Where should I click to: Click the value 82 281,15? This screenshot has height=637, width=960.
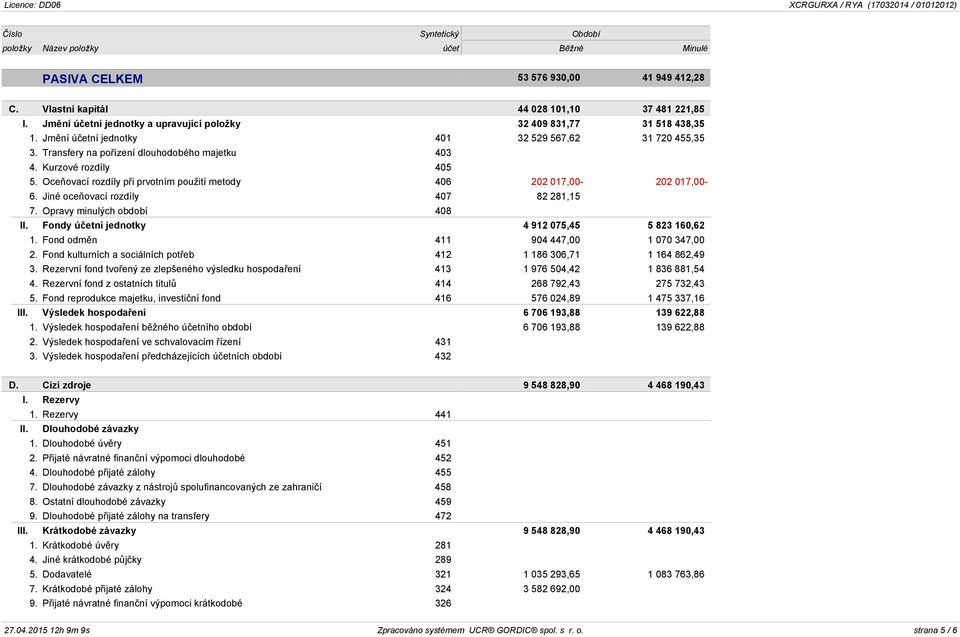tap(558, 197)
